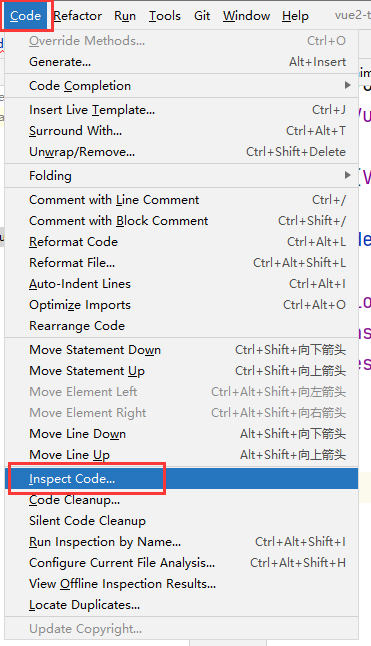Choose Generate from the Code menu
This screenshot has width=371, height=646.
point(181,62)
